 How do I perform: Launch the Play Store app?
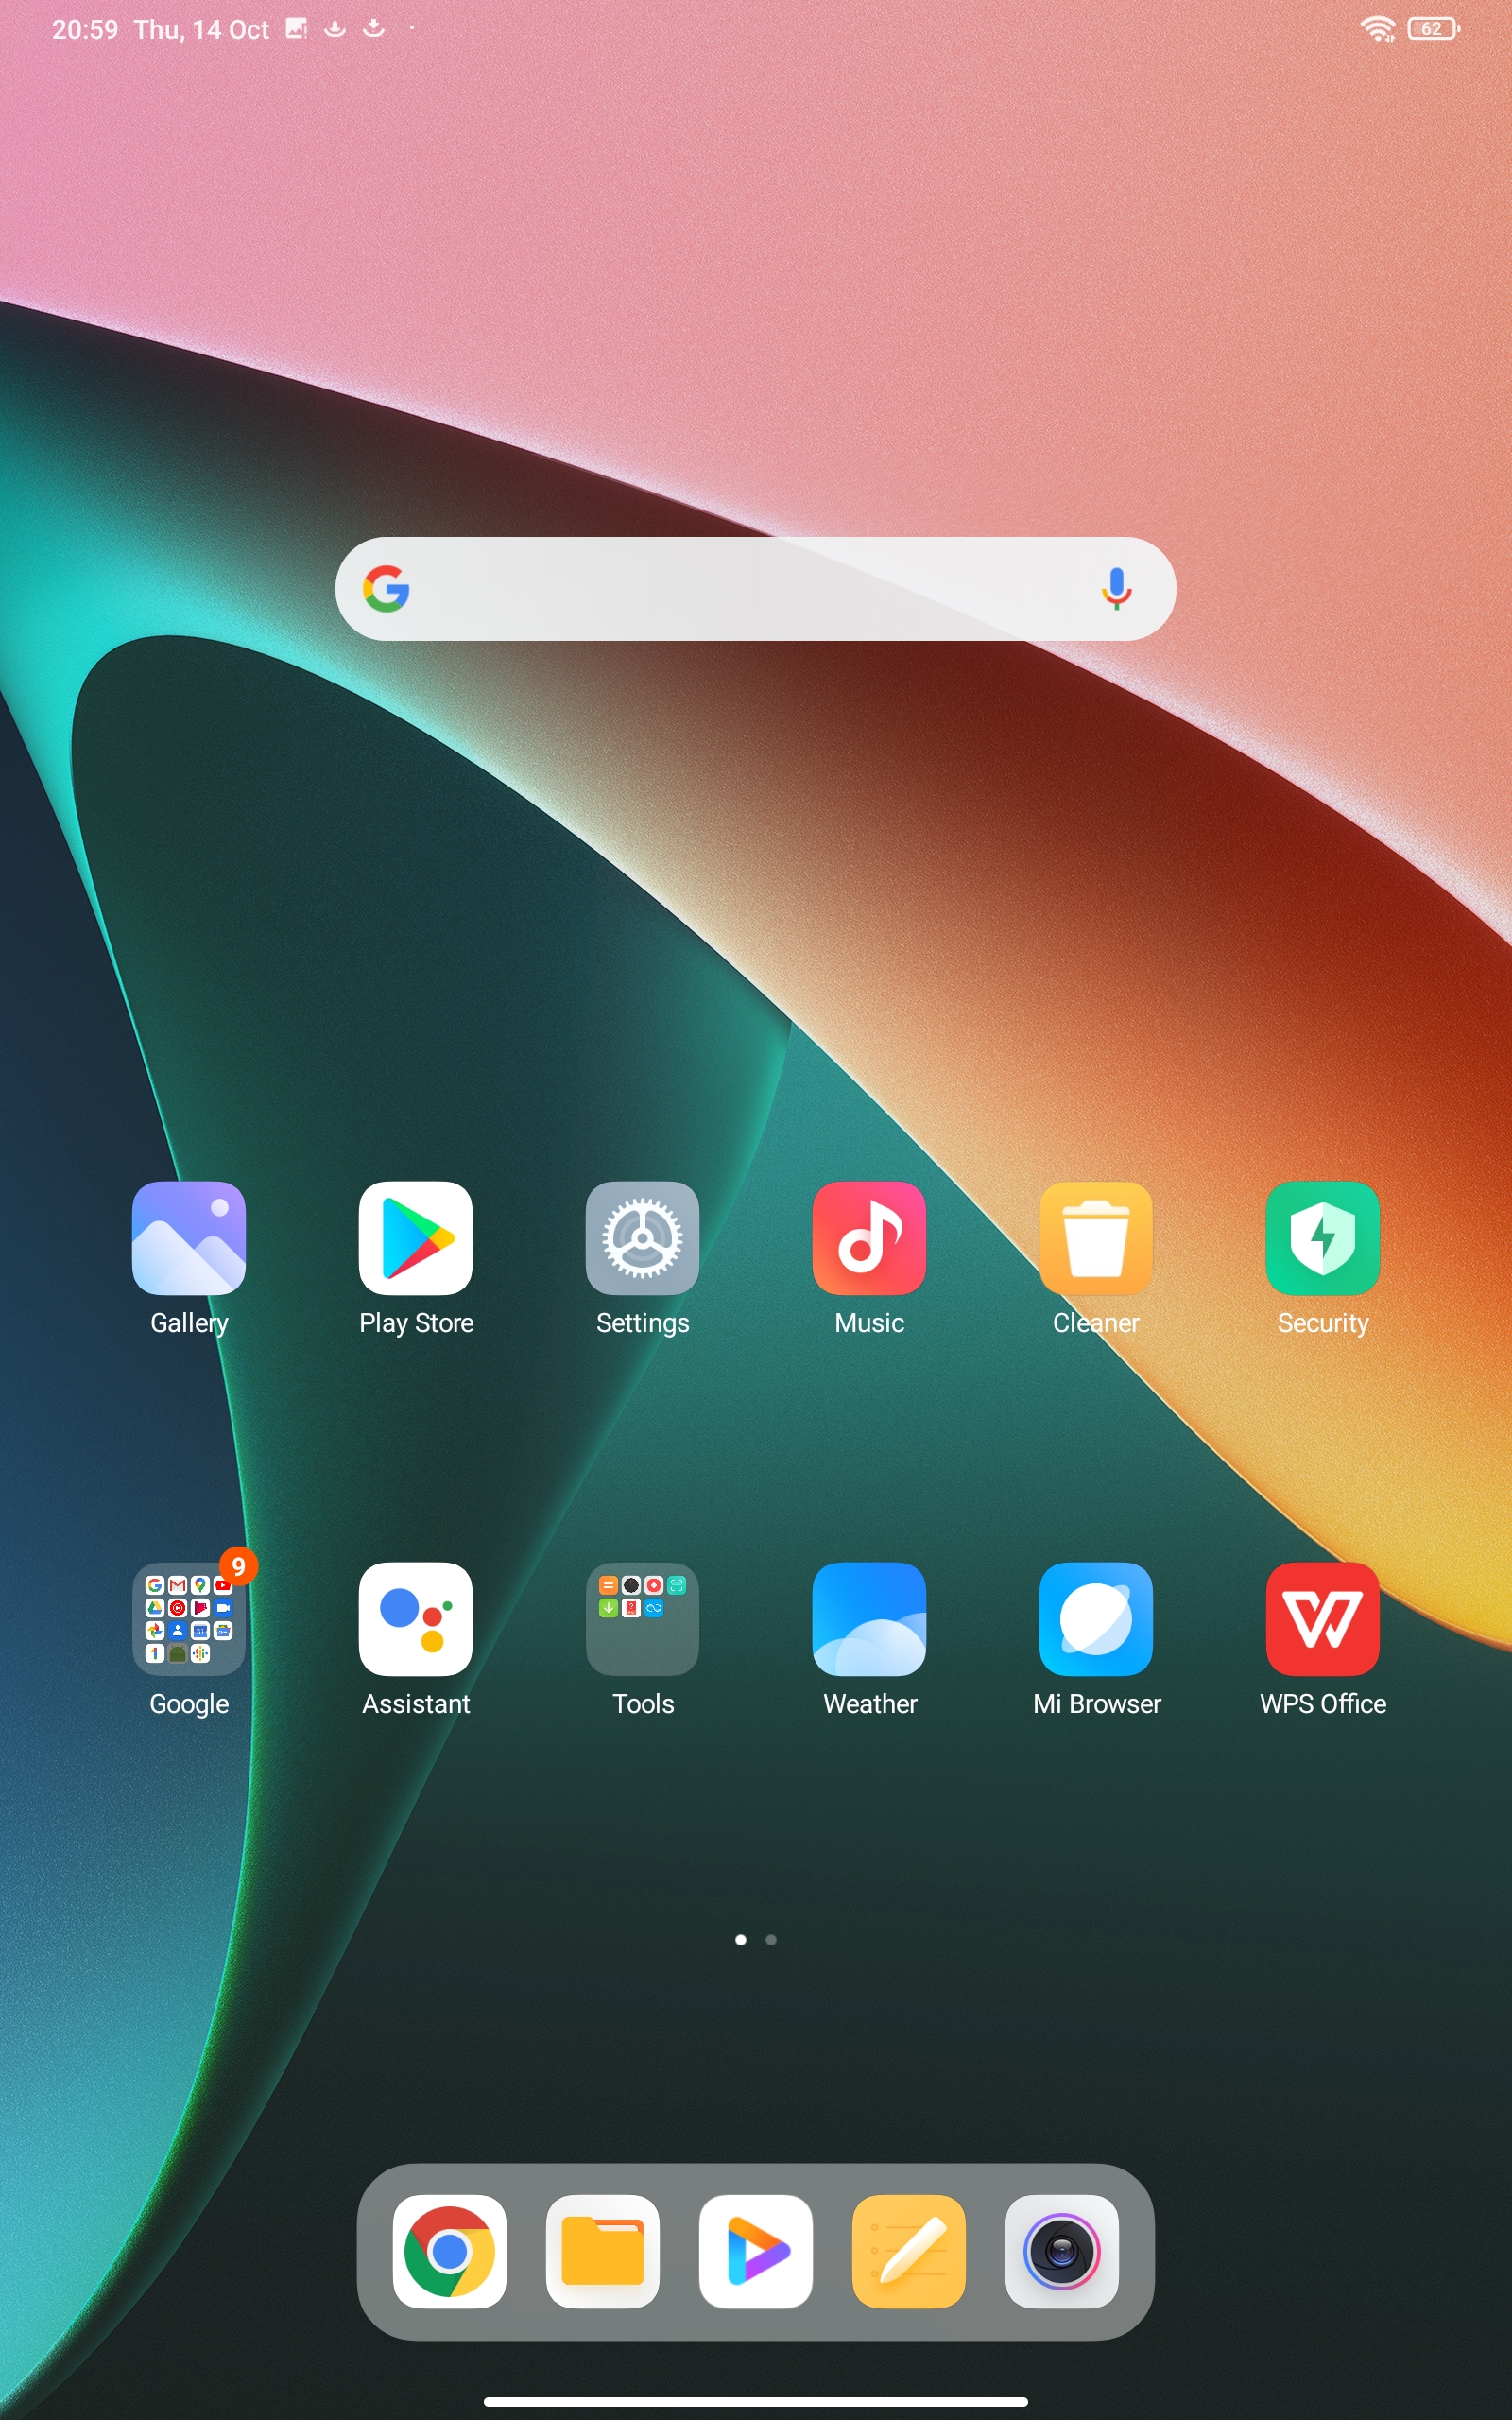click(x=415, y=1238)
